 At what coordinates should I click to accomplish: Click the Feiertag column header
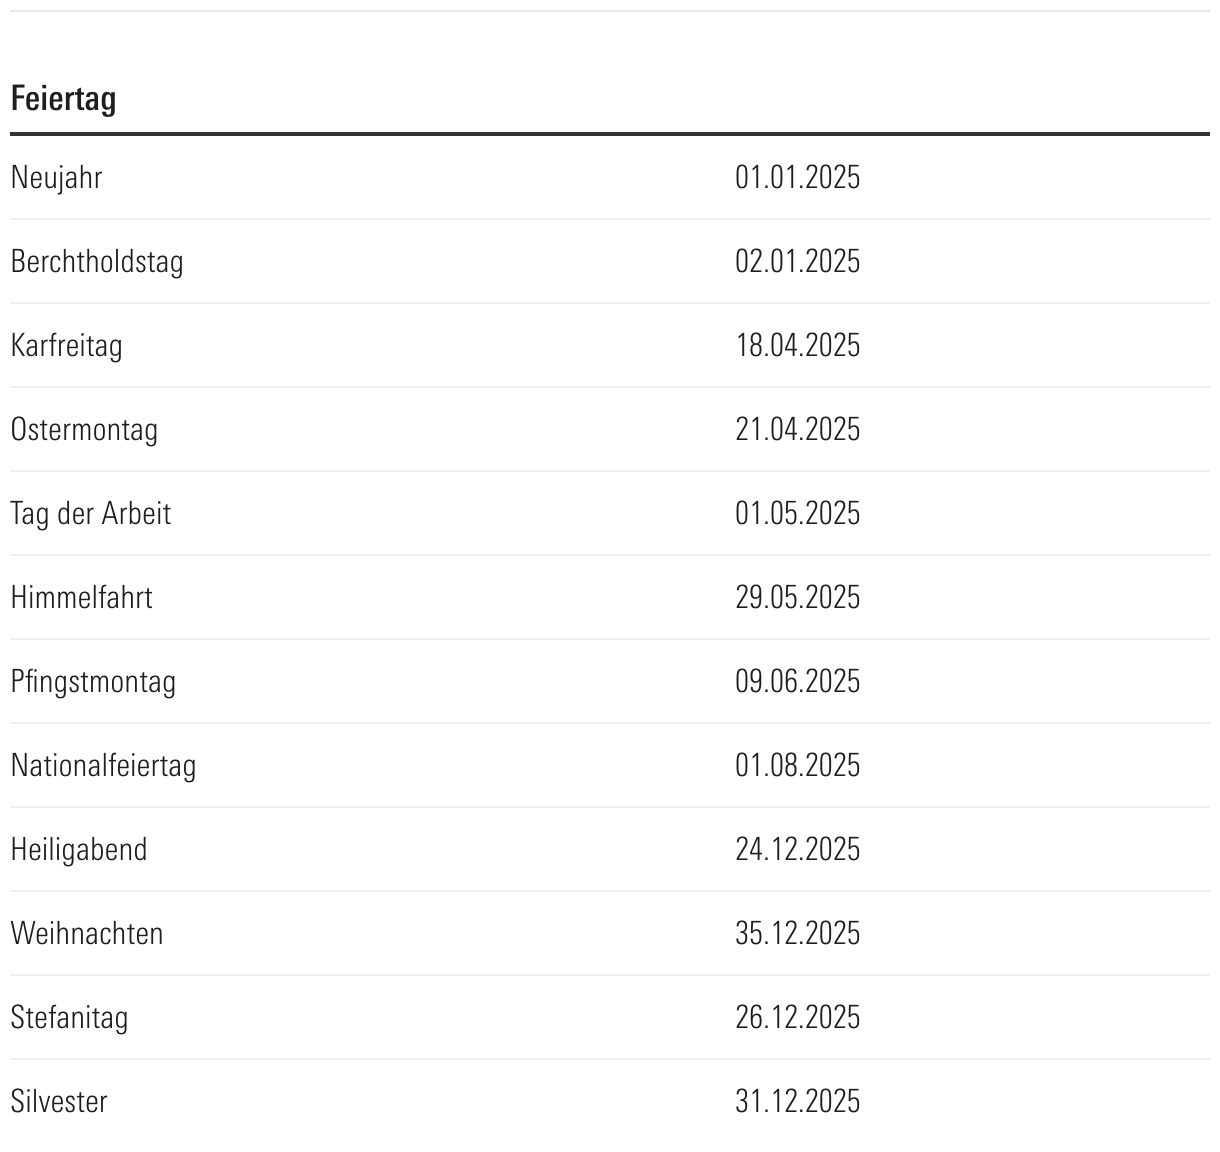(63, 99)
